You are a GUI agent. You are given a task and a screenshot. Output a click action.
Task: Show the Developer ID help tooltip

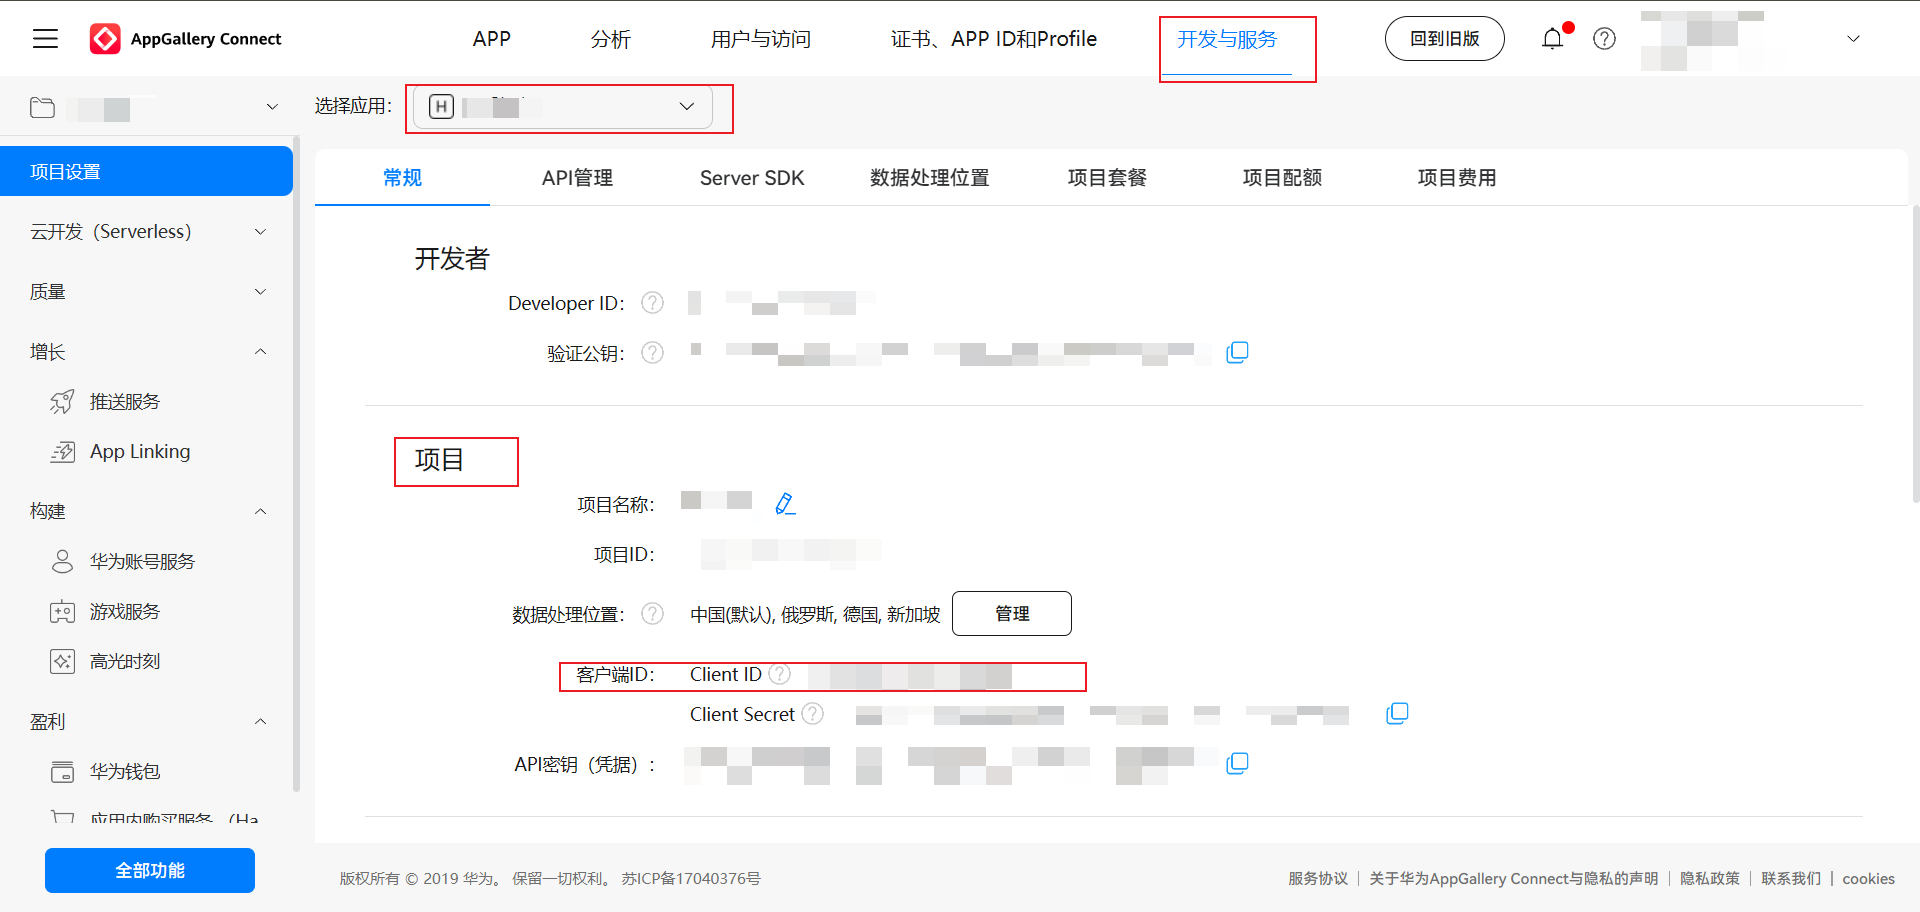pos(652,303)
